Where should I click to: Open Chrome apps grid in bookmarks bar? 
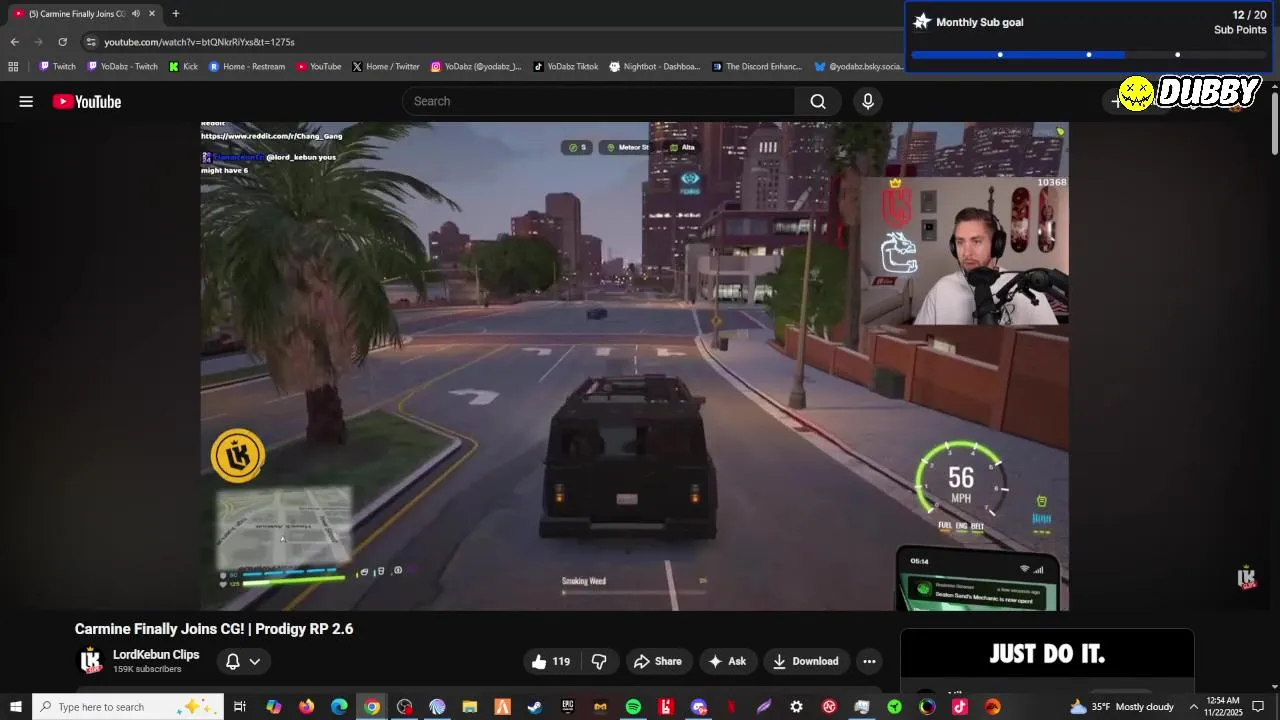(13, 67)
